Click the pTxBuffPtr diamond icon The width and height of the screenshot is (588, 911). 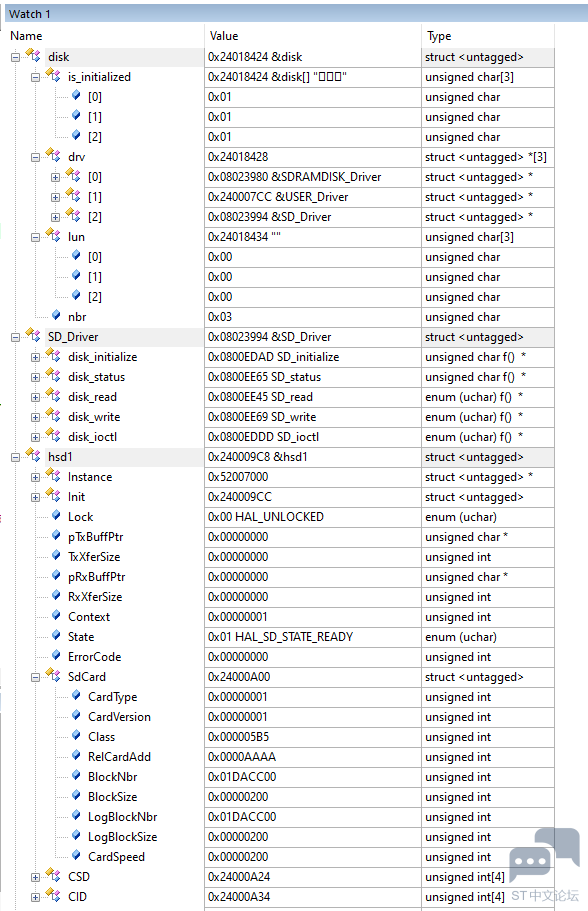pos(56,536)
